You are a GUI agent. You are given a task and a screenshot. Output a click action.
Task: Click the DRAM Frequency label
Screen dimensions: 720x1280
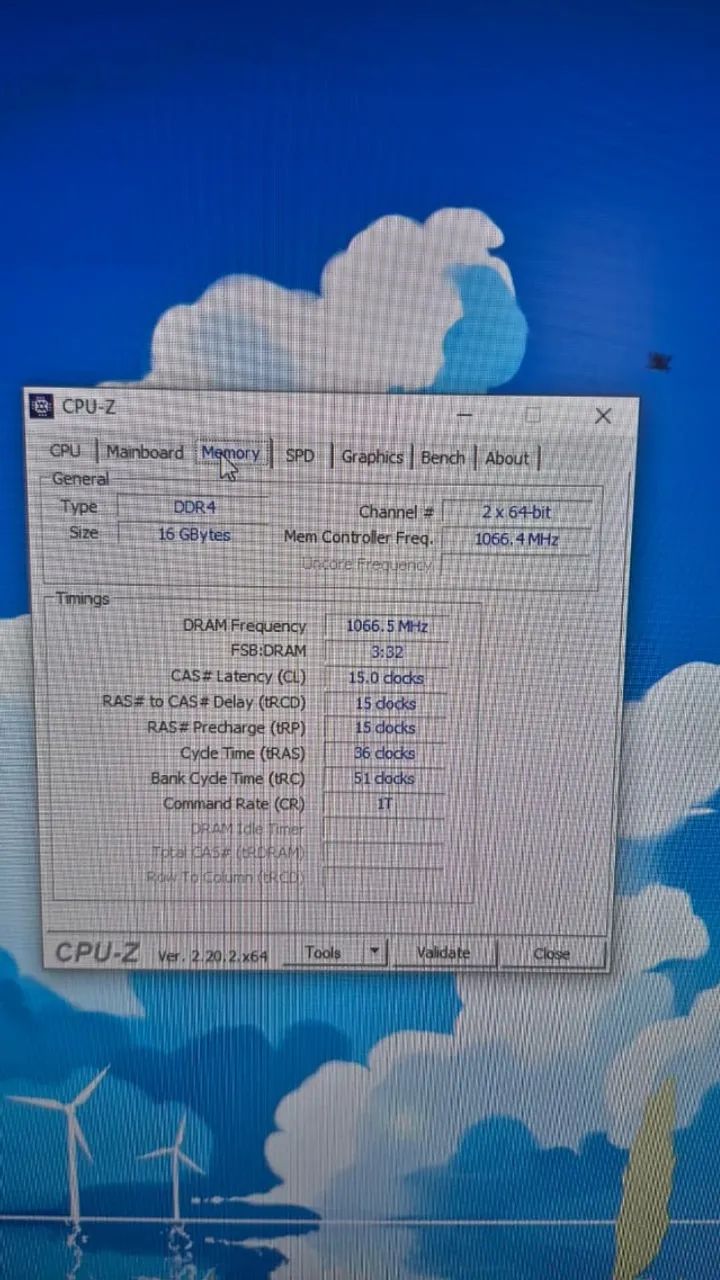244,626
